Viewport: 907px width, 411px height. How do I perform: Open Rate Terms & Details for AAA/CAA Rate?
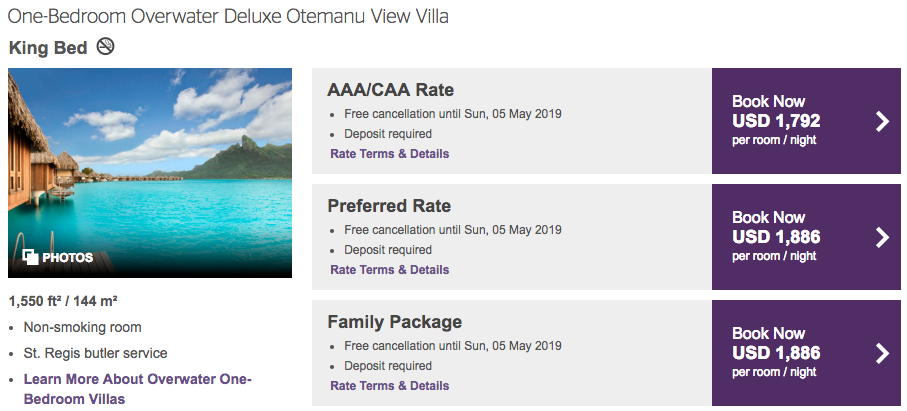pos(389,154)
